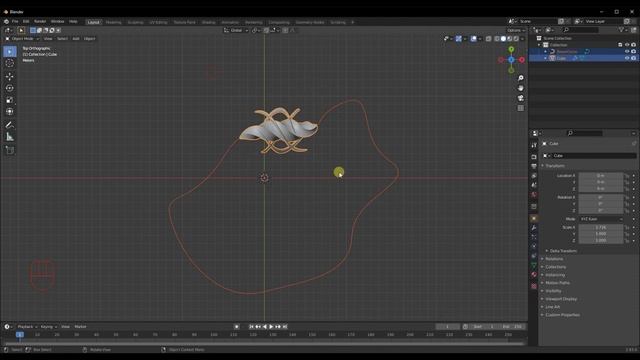The height and width of the screenshot is (360, 640).
Task: Open the Texture properties tab
Action: 534,286
